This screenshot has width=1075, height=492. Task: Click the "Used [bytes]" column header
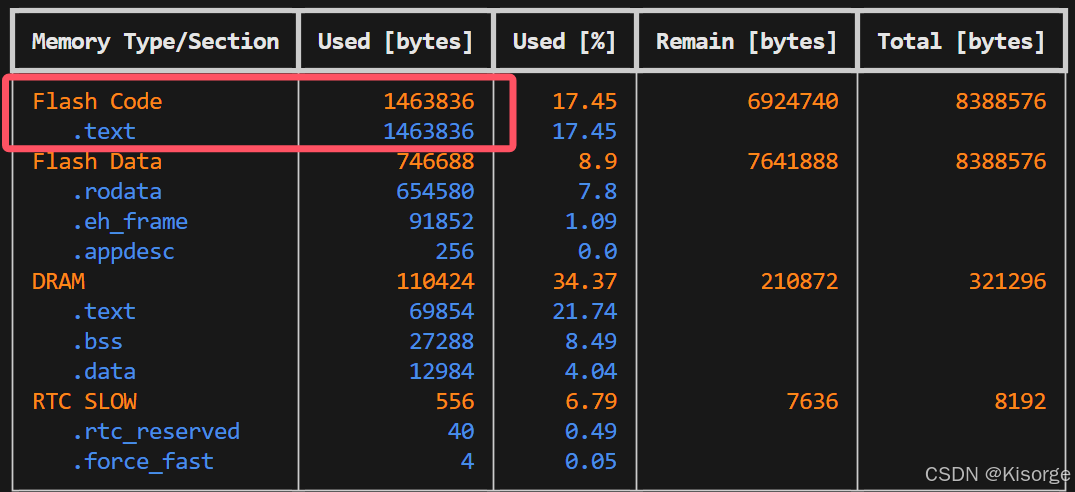pyautogui.click(x=396, y=42)
